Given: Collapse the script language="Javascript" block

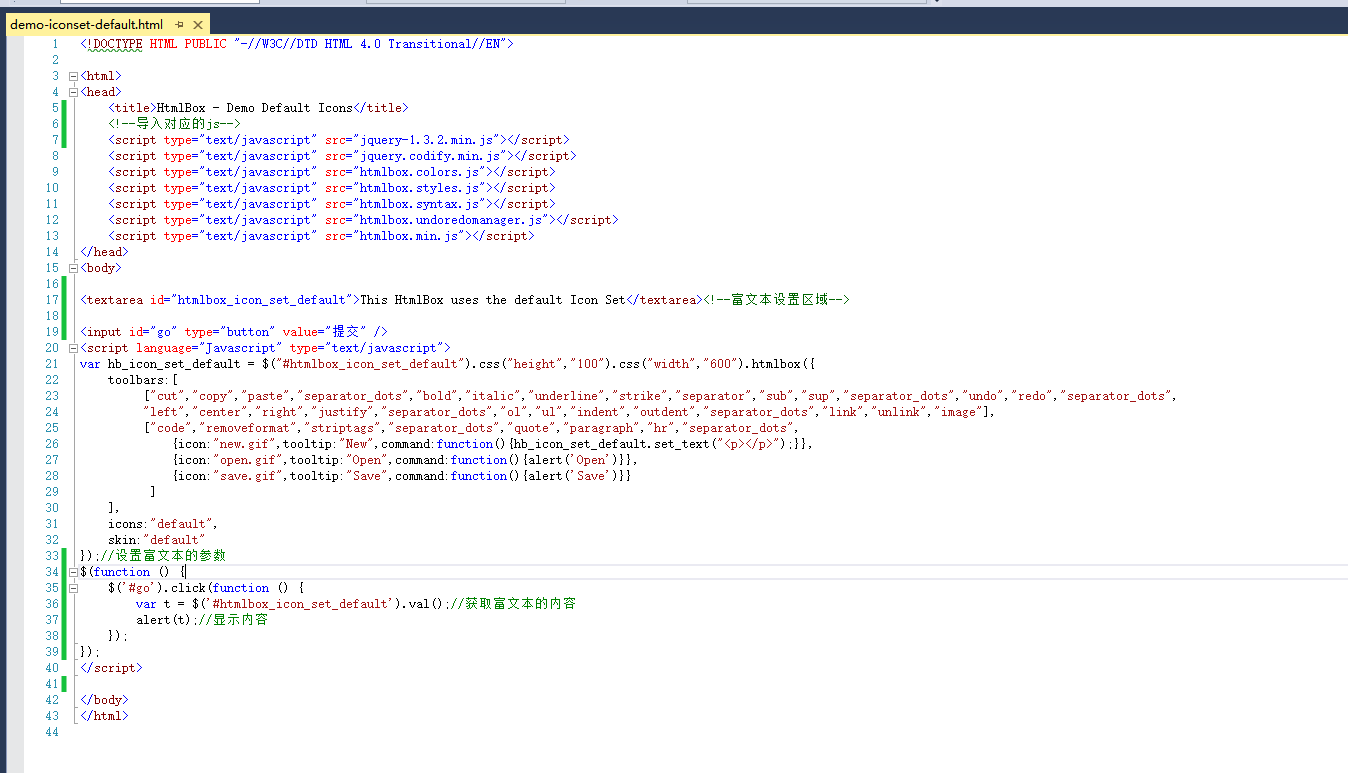Looking at the screenshot, I should [x=73, y=348].
